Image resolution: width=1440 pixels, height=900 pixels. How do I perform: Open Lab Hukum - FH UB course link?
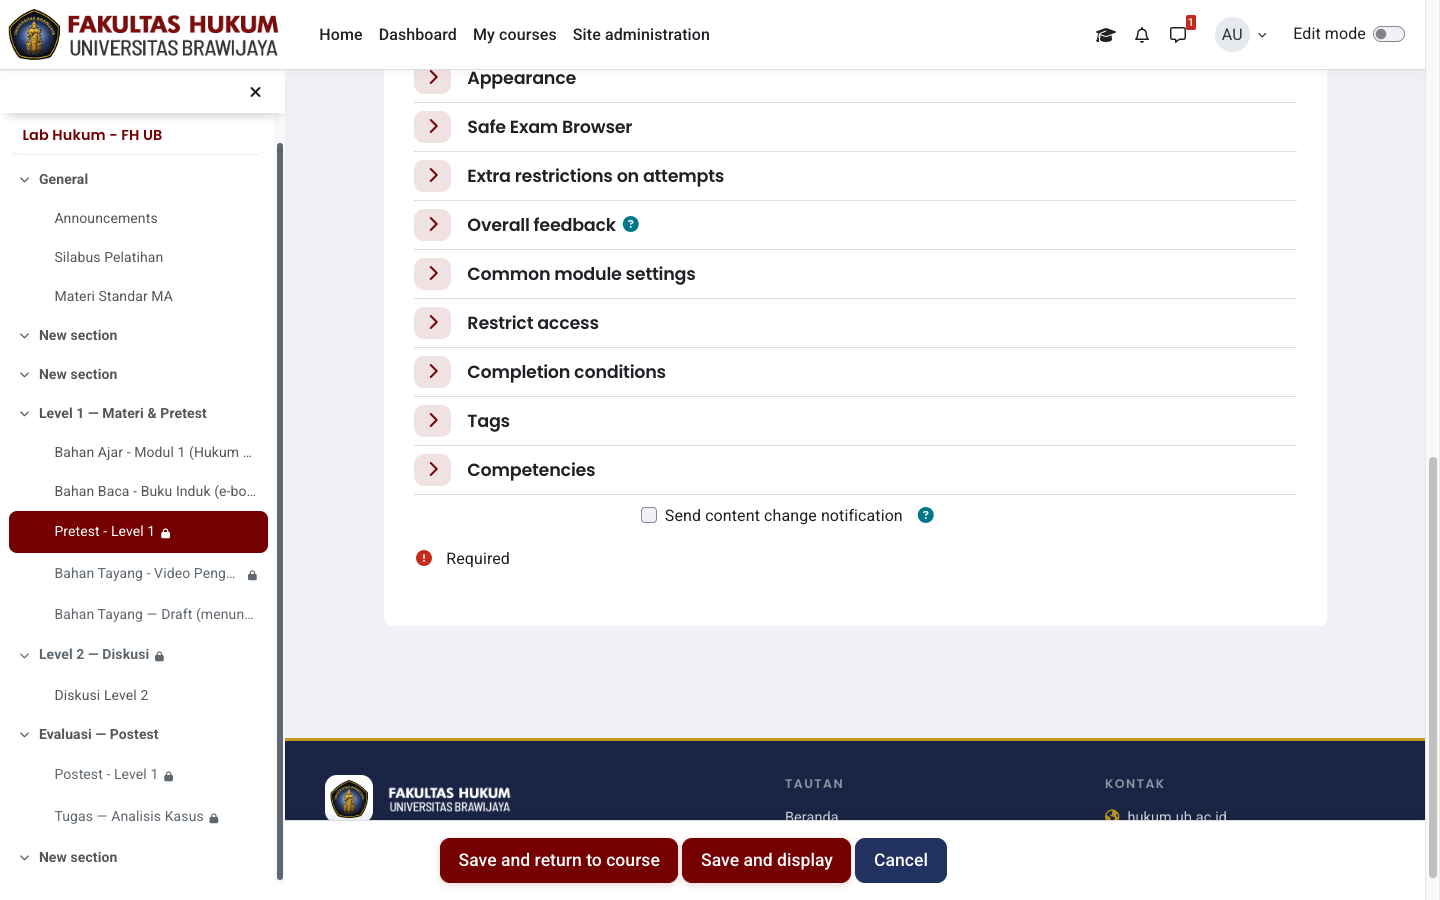click(92, 135)
